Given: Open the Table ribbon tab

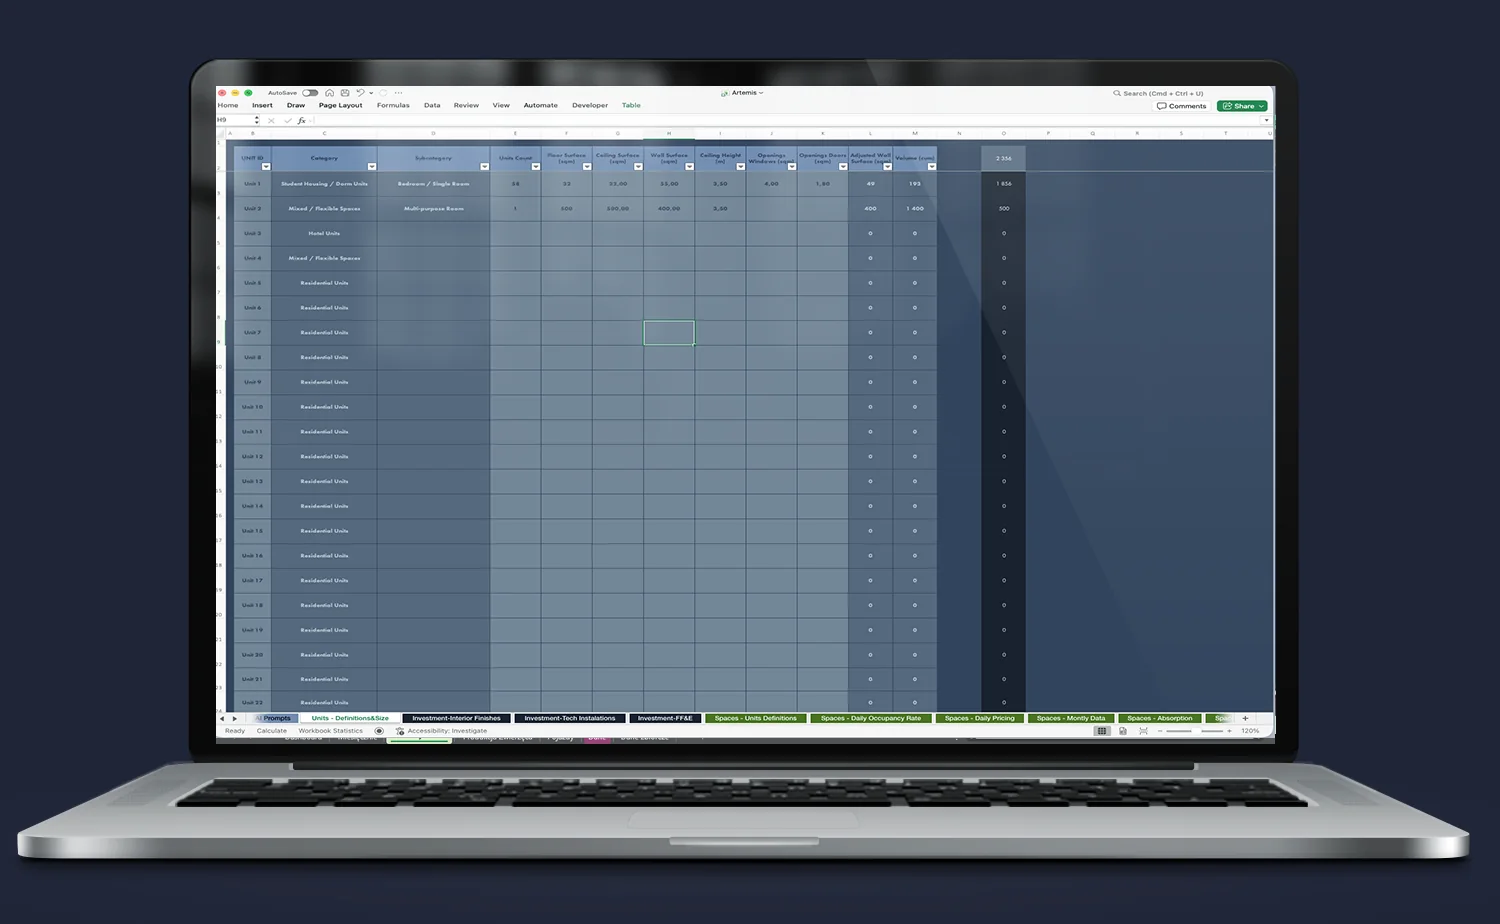Looking at the screenshot, I should [x=631, y=105].
